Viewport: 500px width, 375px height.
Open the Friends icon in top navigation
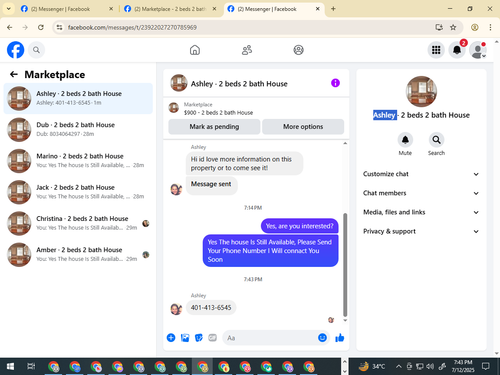click(x=247, y=50)
